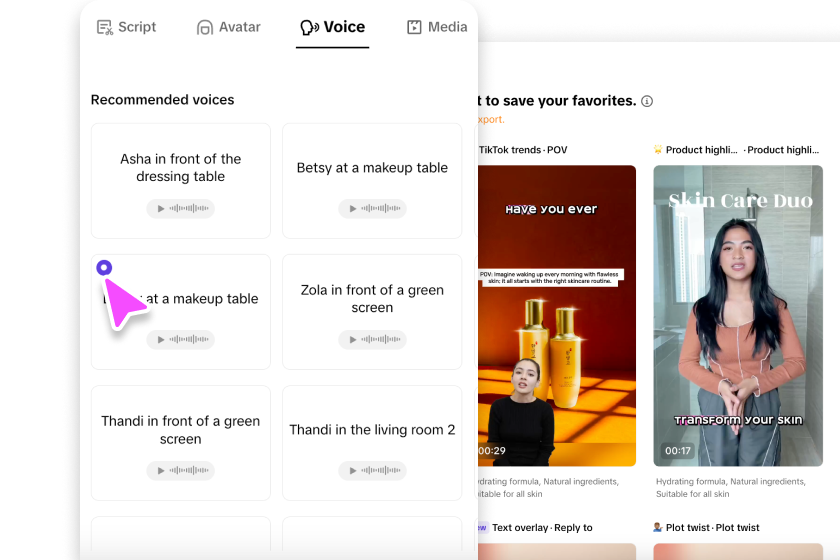
Task: Click the Avatar tab icon
Action: (205, 27)
